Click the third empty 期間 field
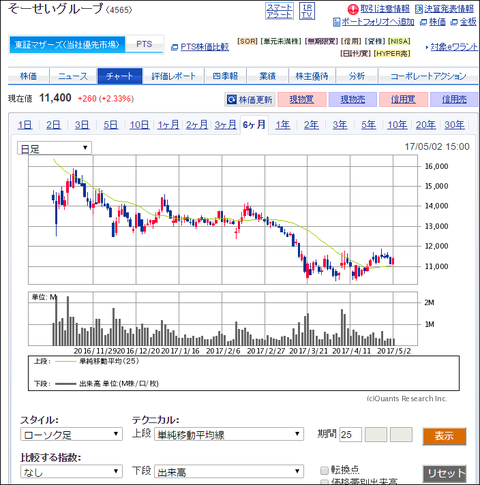480x485 pixels. point(401,435)
